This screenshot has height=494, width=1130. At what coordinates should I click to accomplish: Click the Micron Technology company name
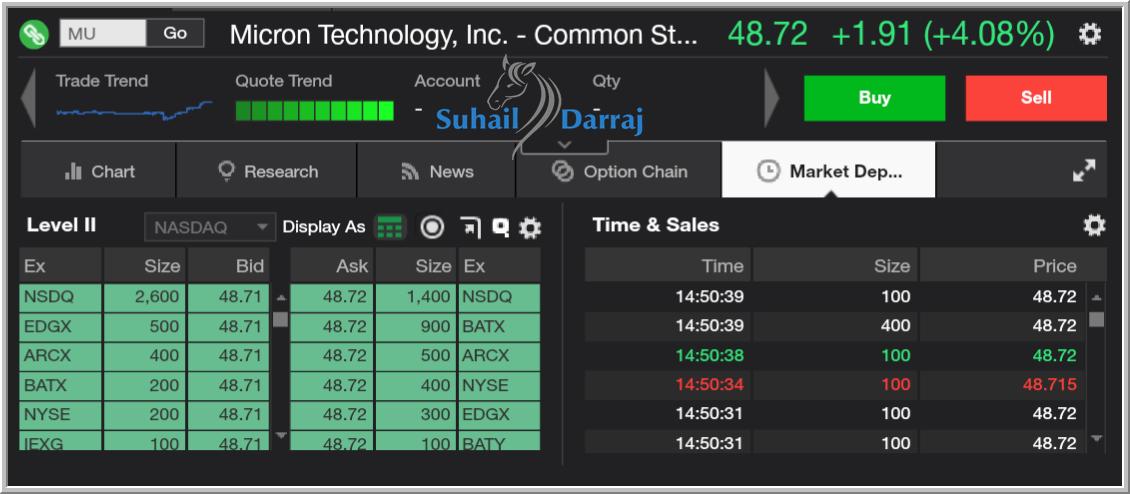[x=463, y=34]
